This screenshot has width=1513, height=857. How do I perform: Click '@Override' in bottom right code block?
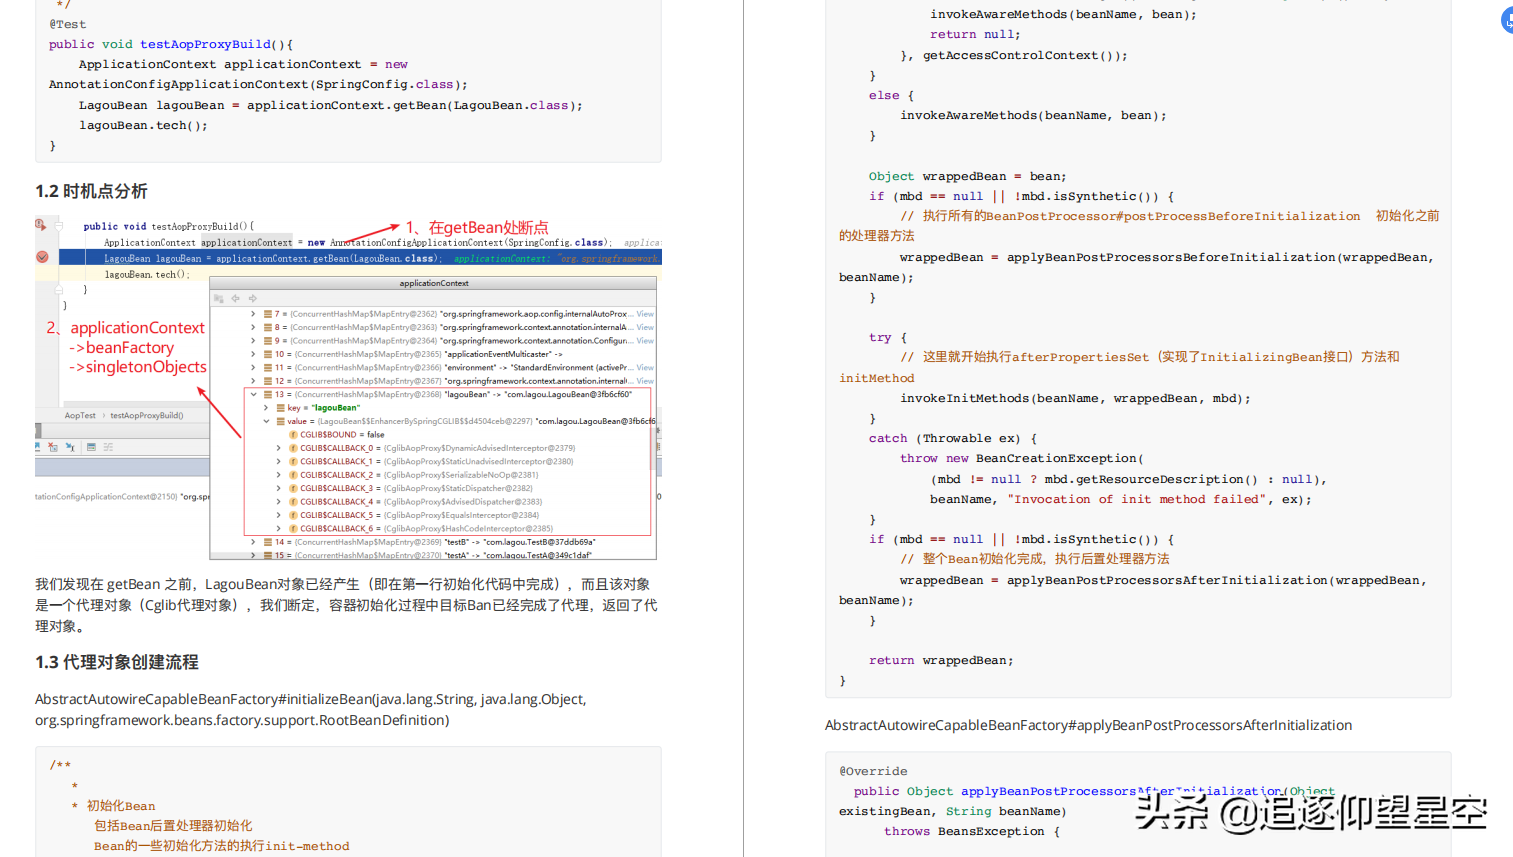873,771
